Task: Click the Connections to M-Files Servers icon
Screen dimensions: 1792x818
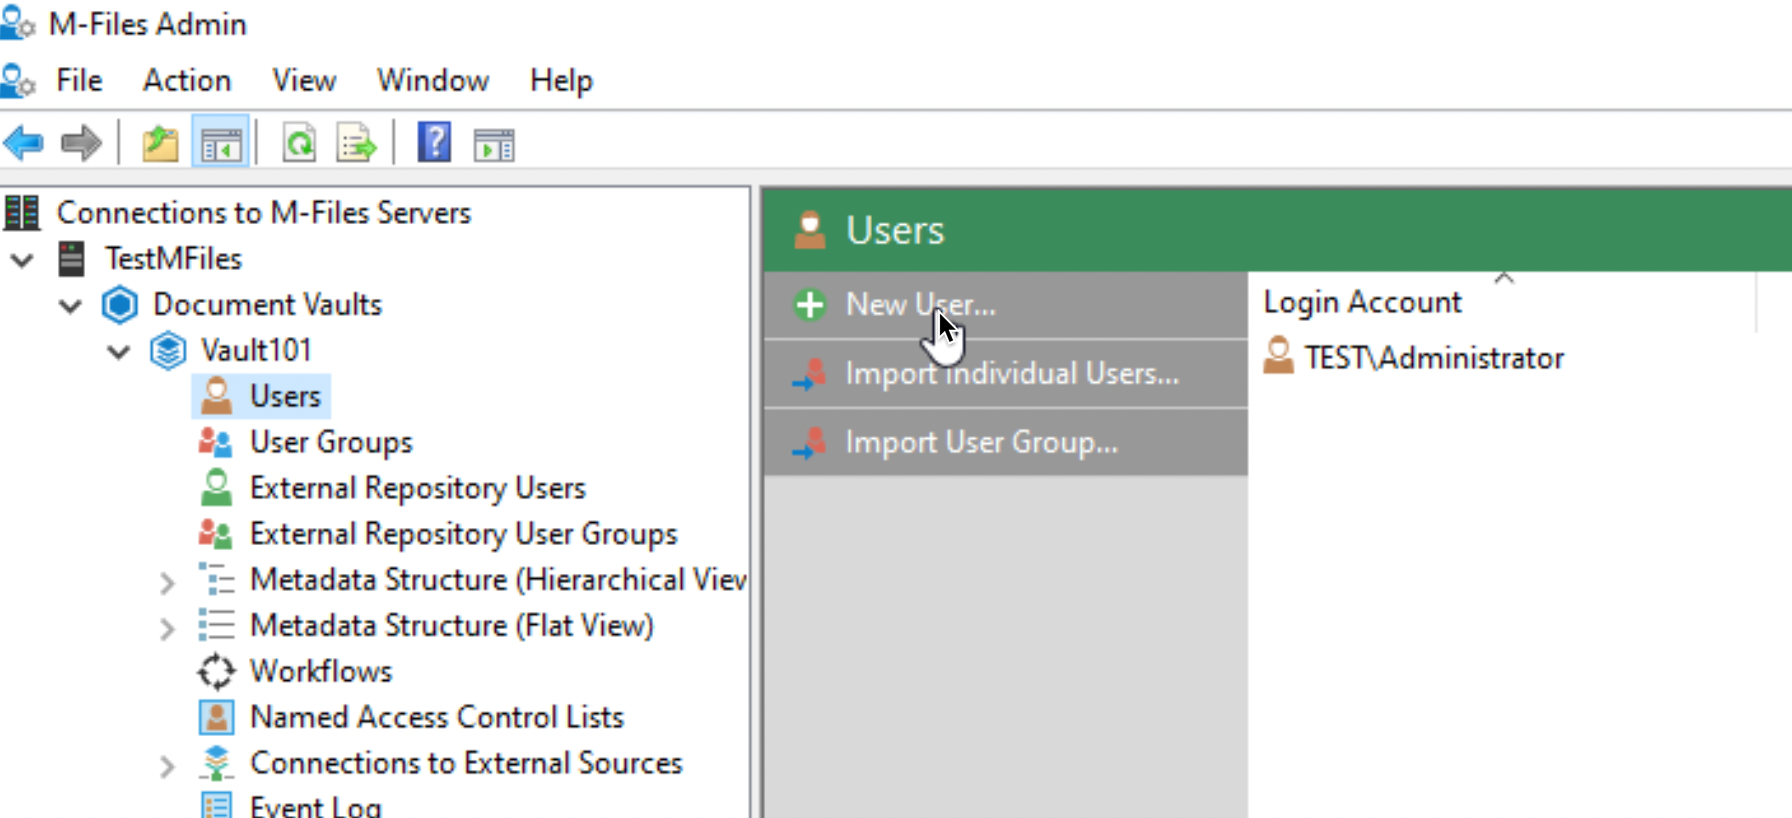Action: [x=22, y=212]
